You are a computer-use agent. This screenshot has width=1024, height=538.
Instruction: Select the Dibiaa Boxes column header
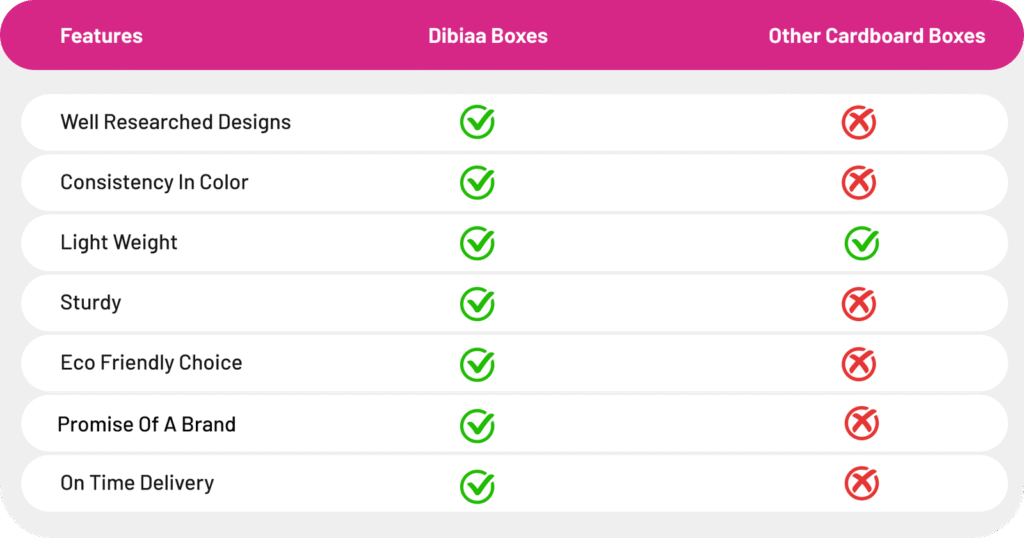point(488,36)
